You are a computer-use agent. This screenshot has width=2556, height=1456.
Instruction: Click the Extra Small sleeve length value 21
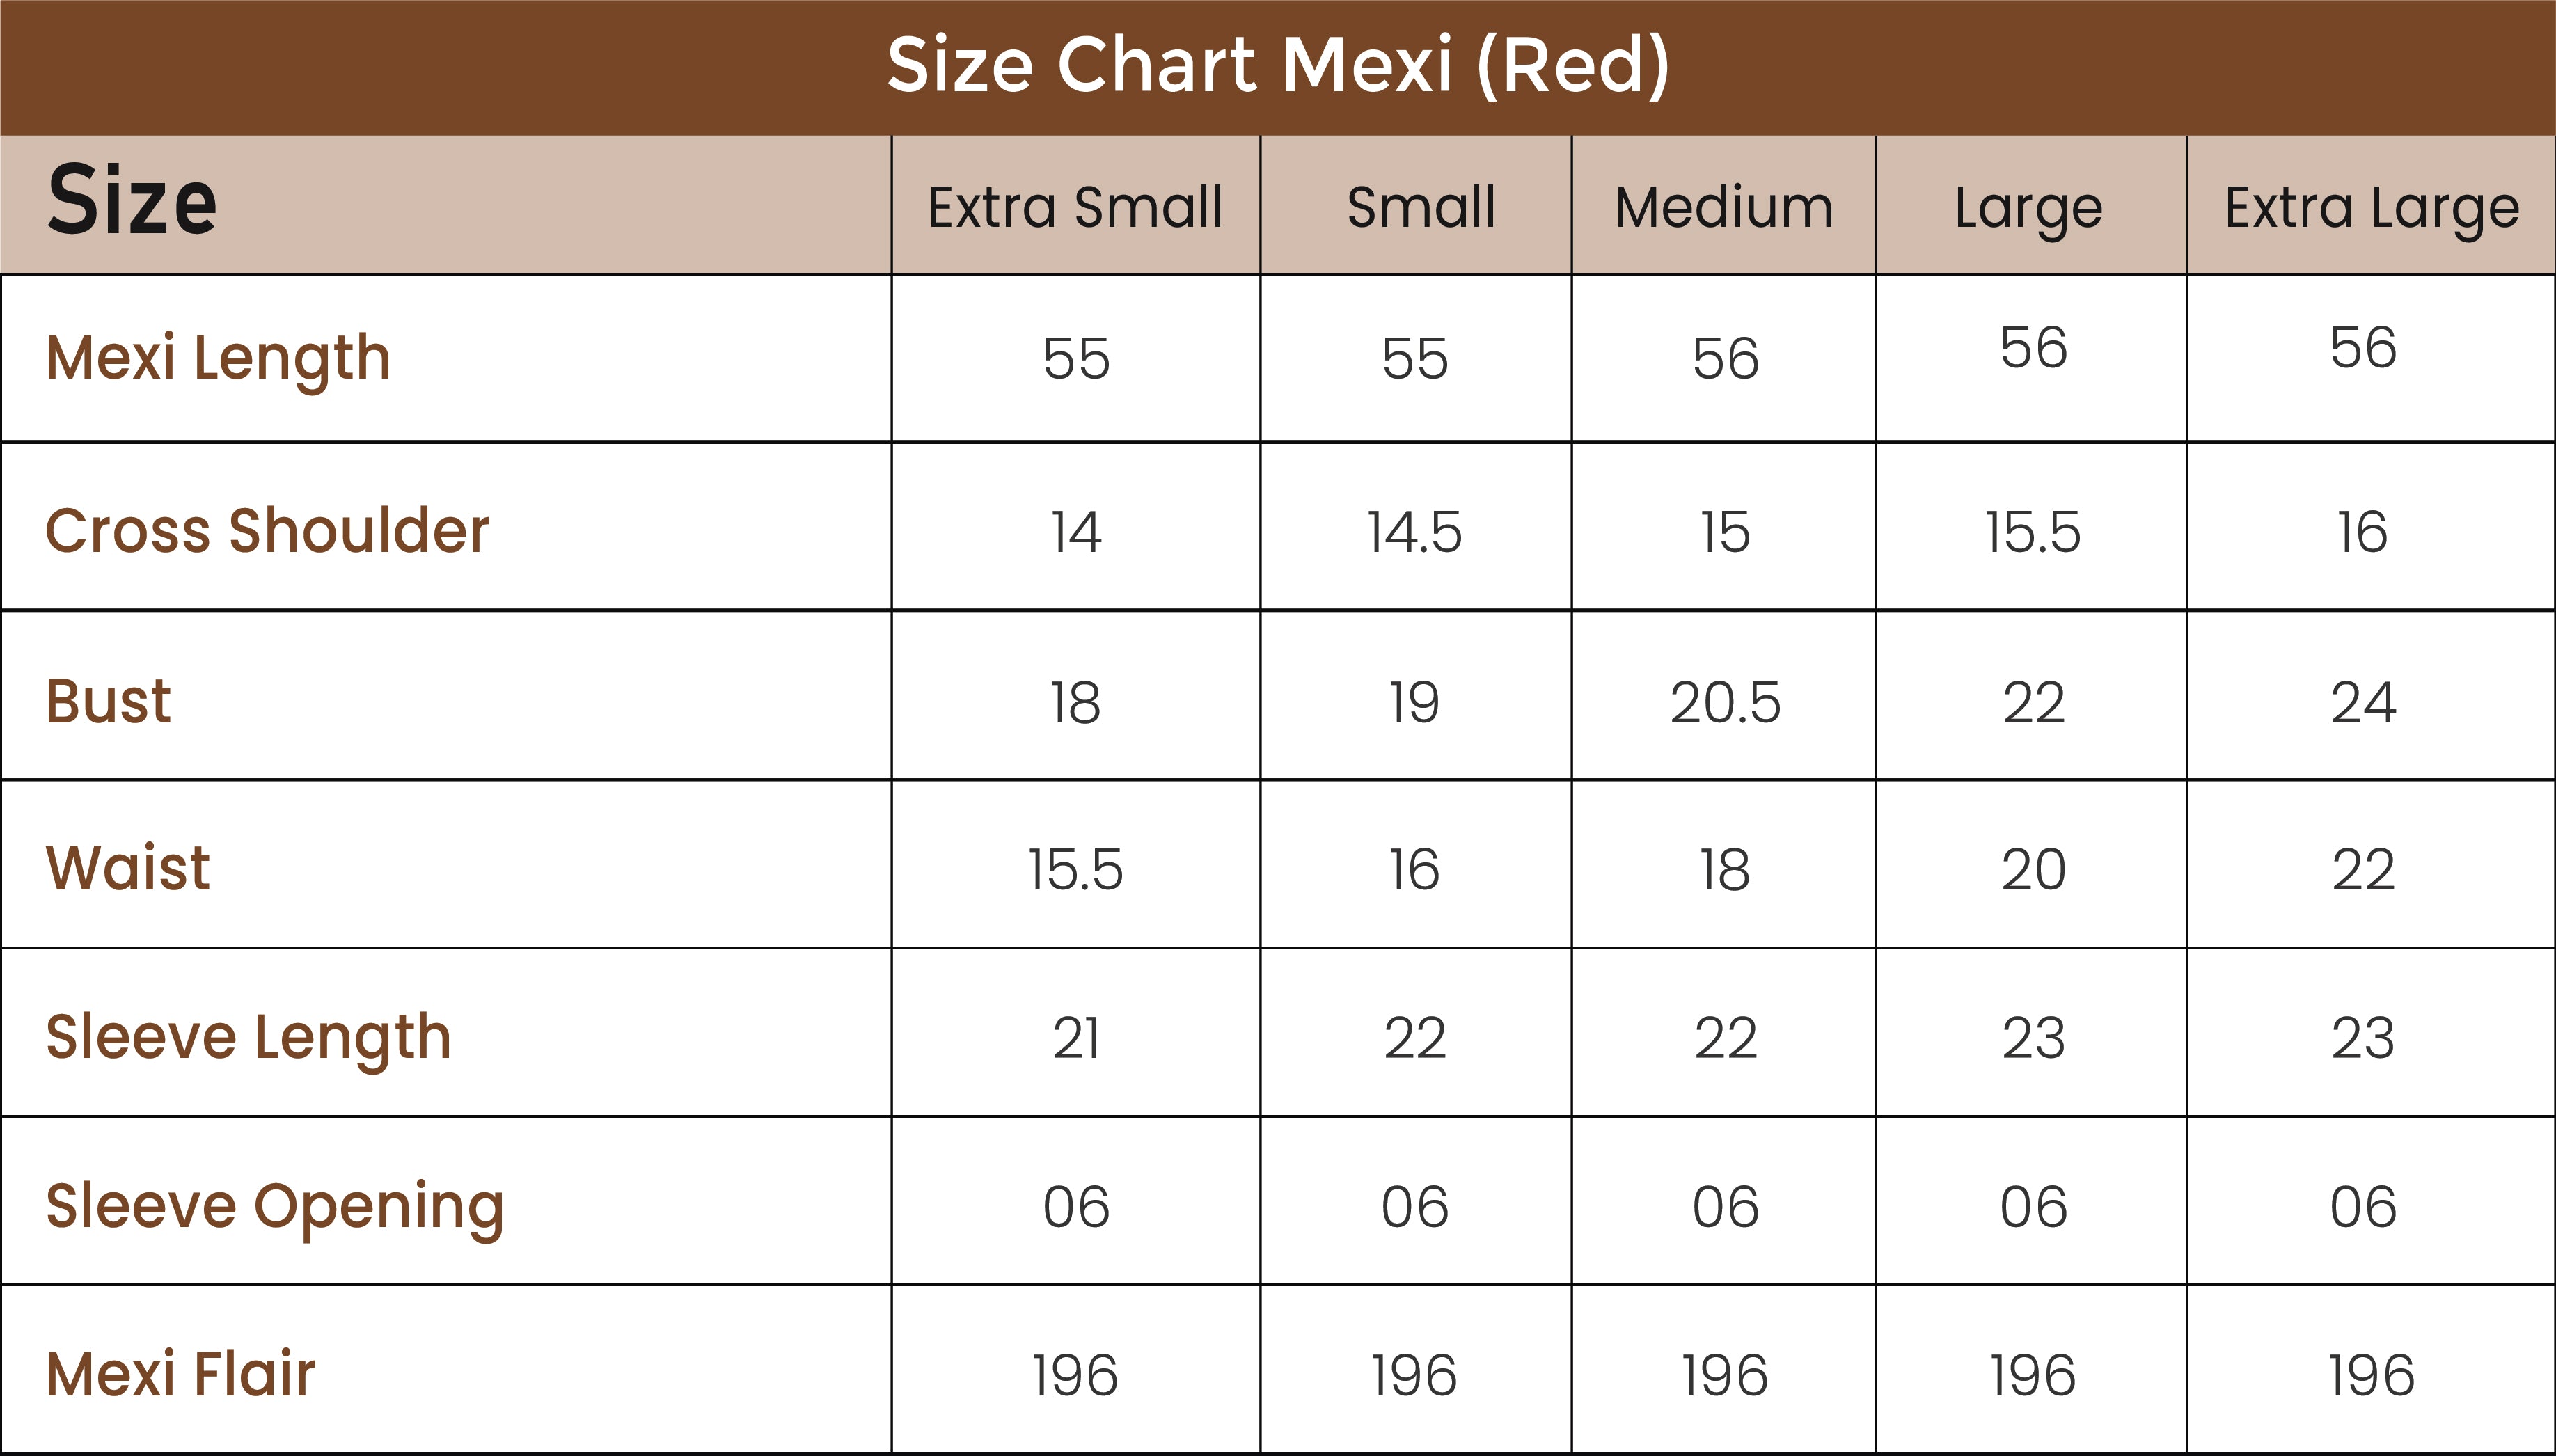point(1075,1038)
